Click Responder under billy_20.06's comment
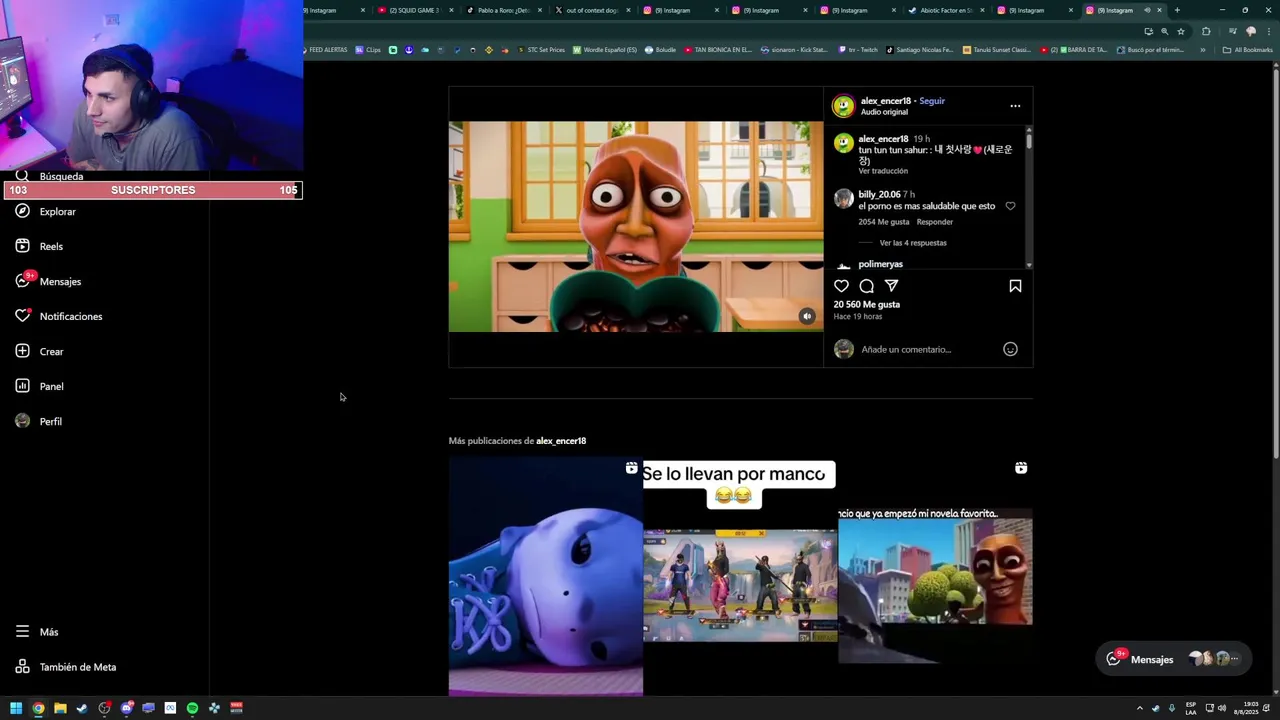 click(x=935, y=222)
